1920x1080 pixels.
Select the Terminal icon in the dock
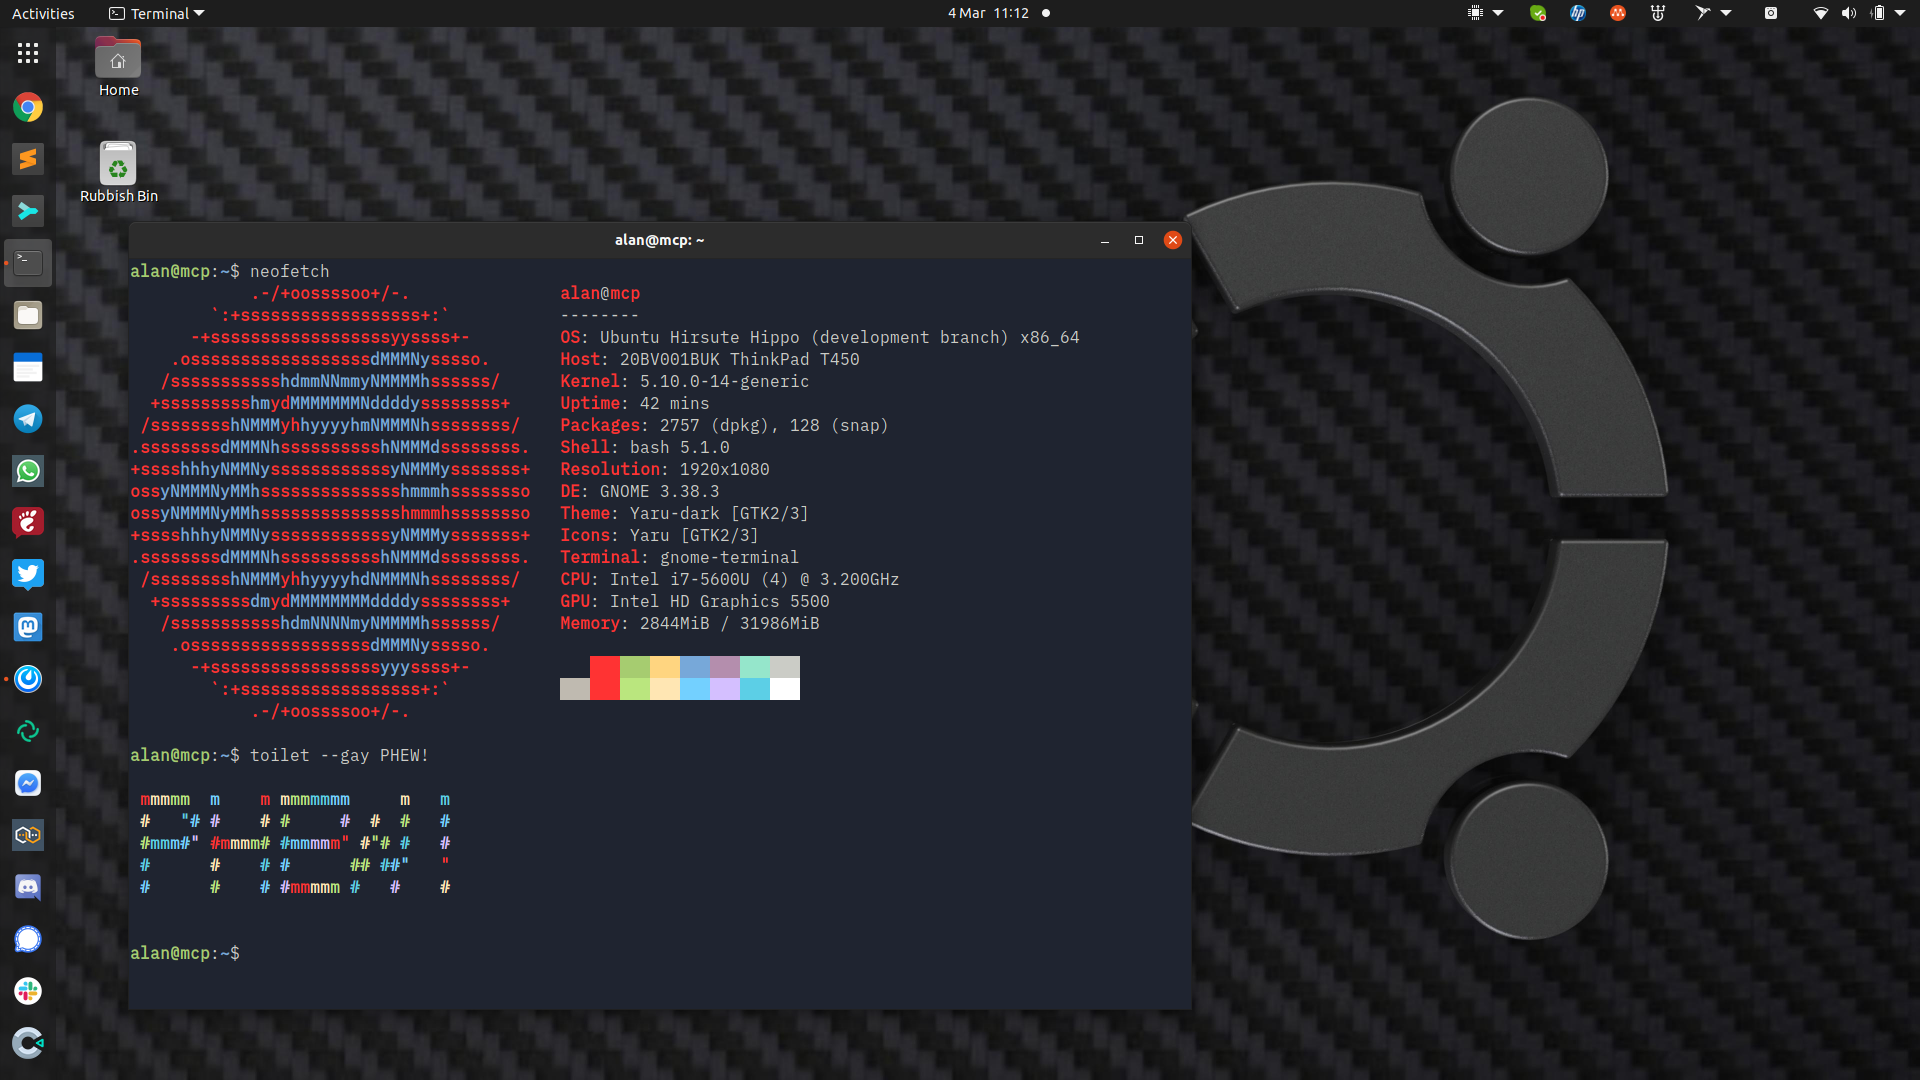28,263
